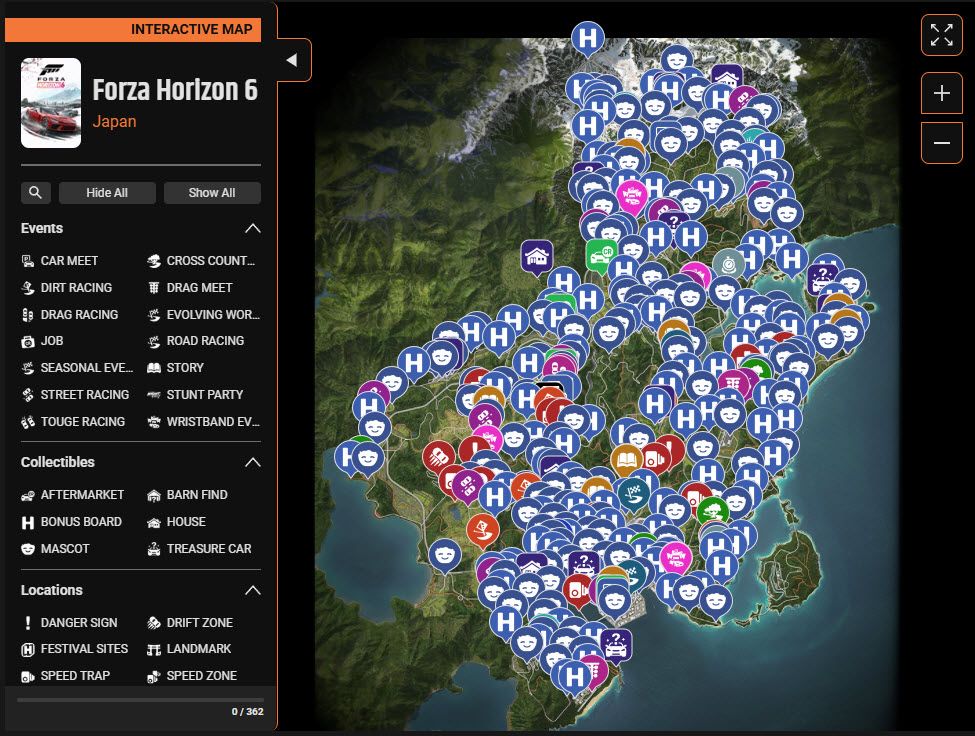Click the Treasure Car filter icon
975x736 pixels.
coord(154,549)
